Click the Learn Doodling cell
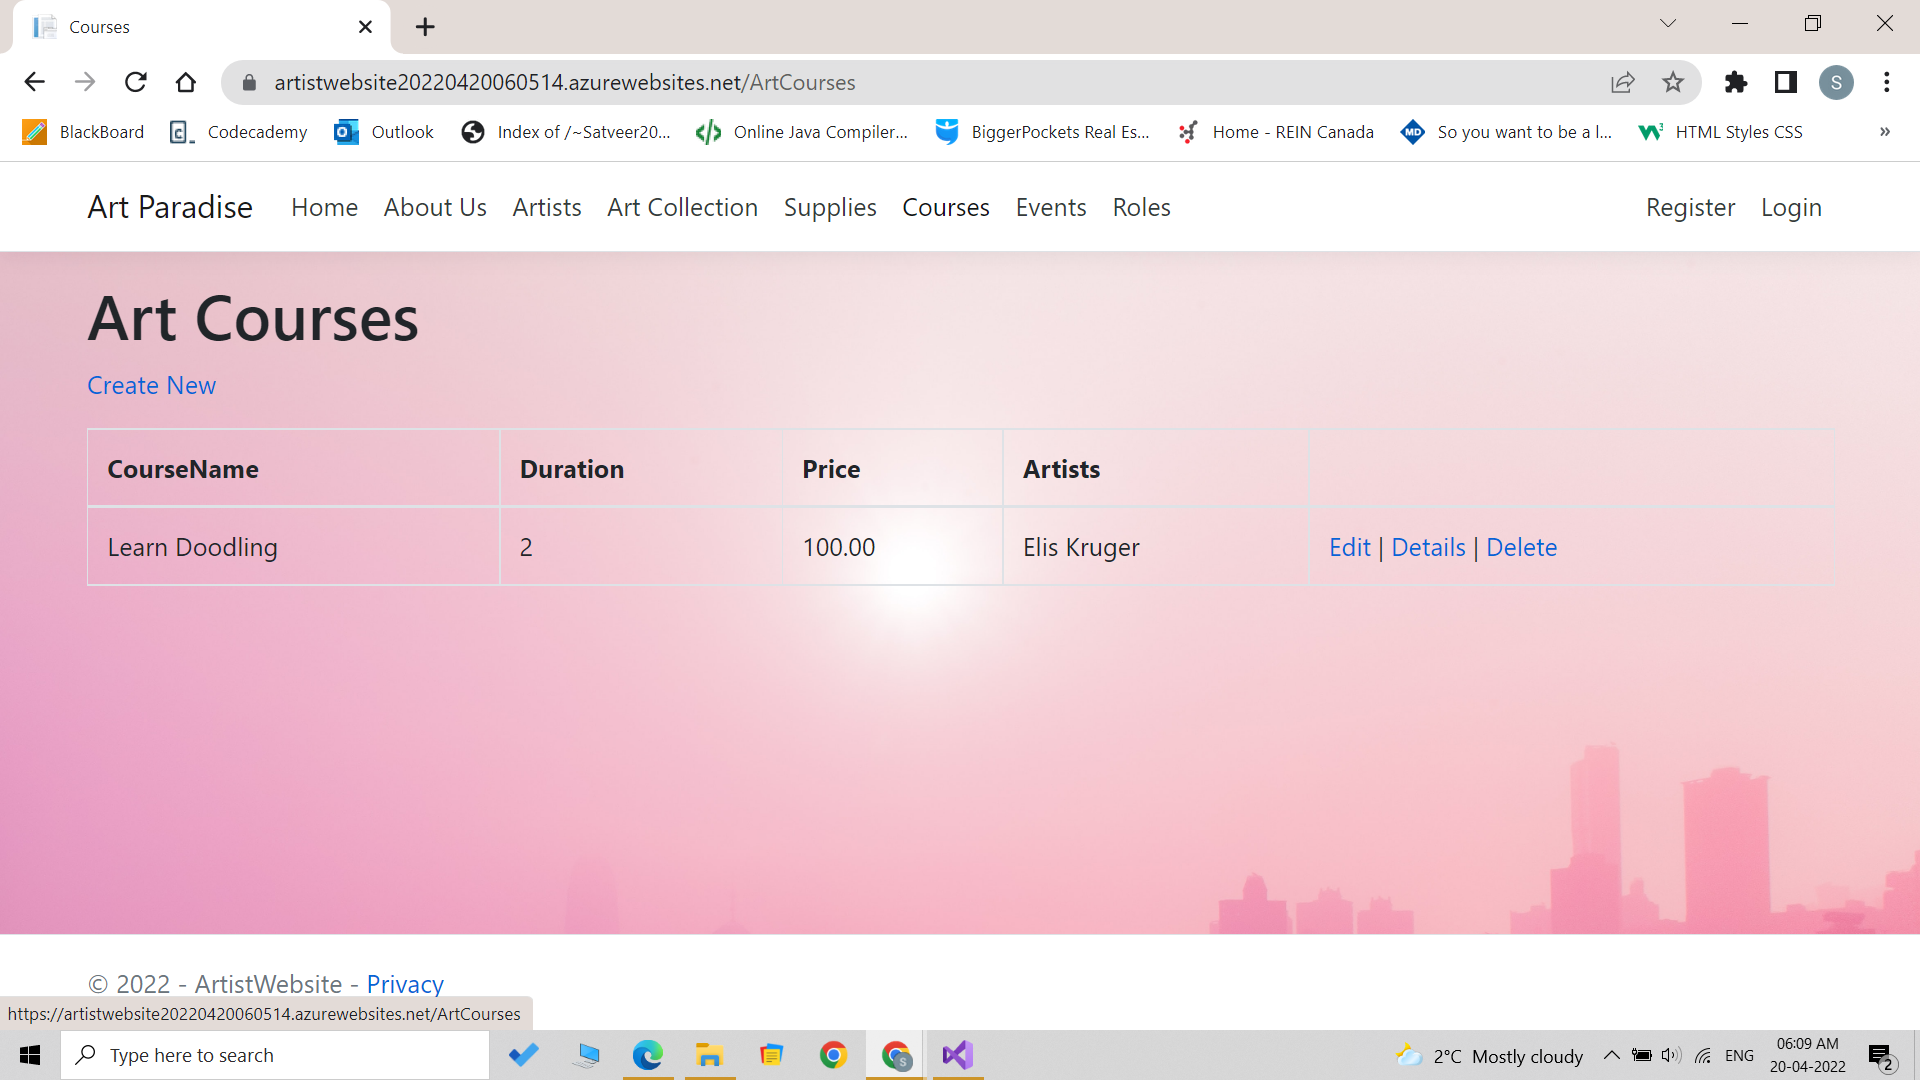1920x1080 pixels. point(293,546)
